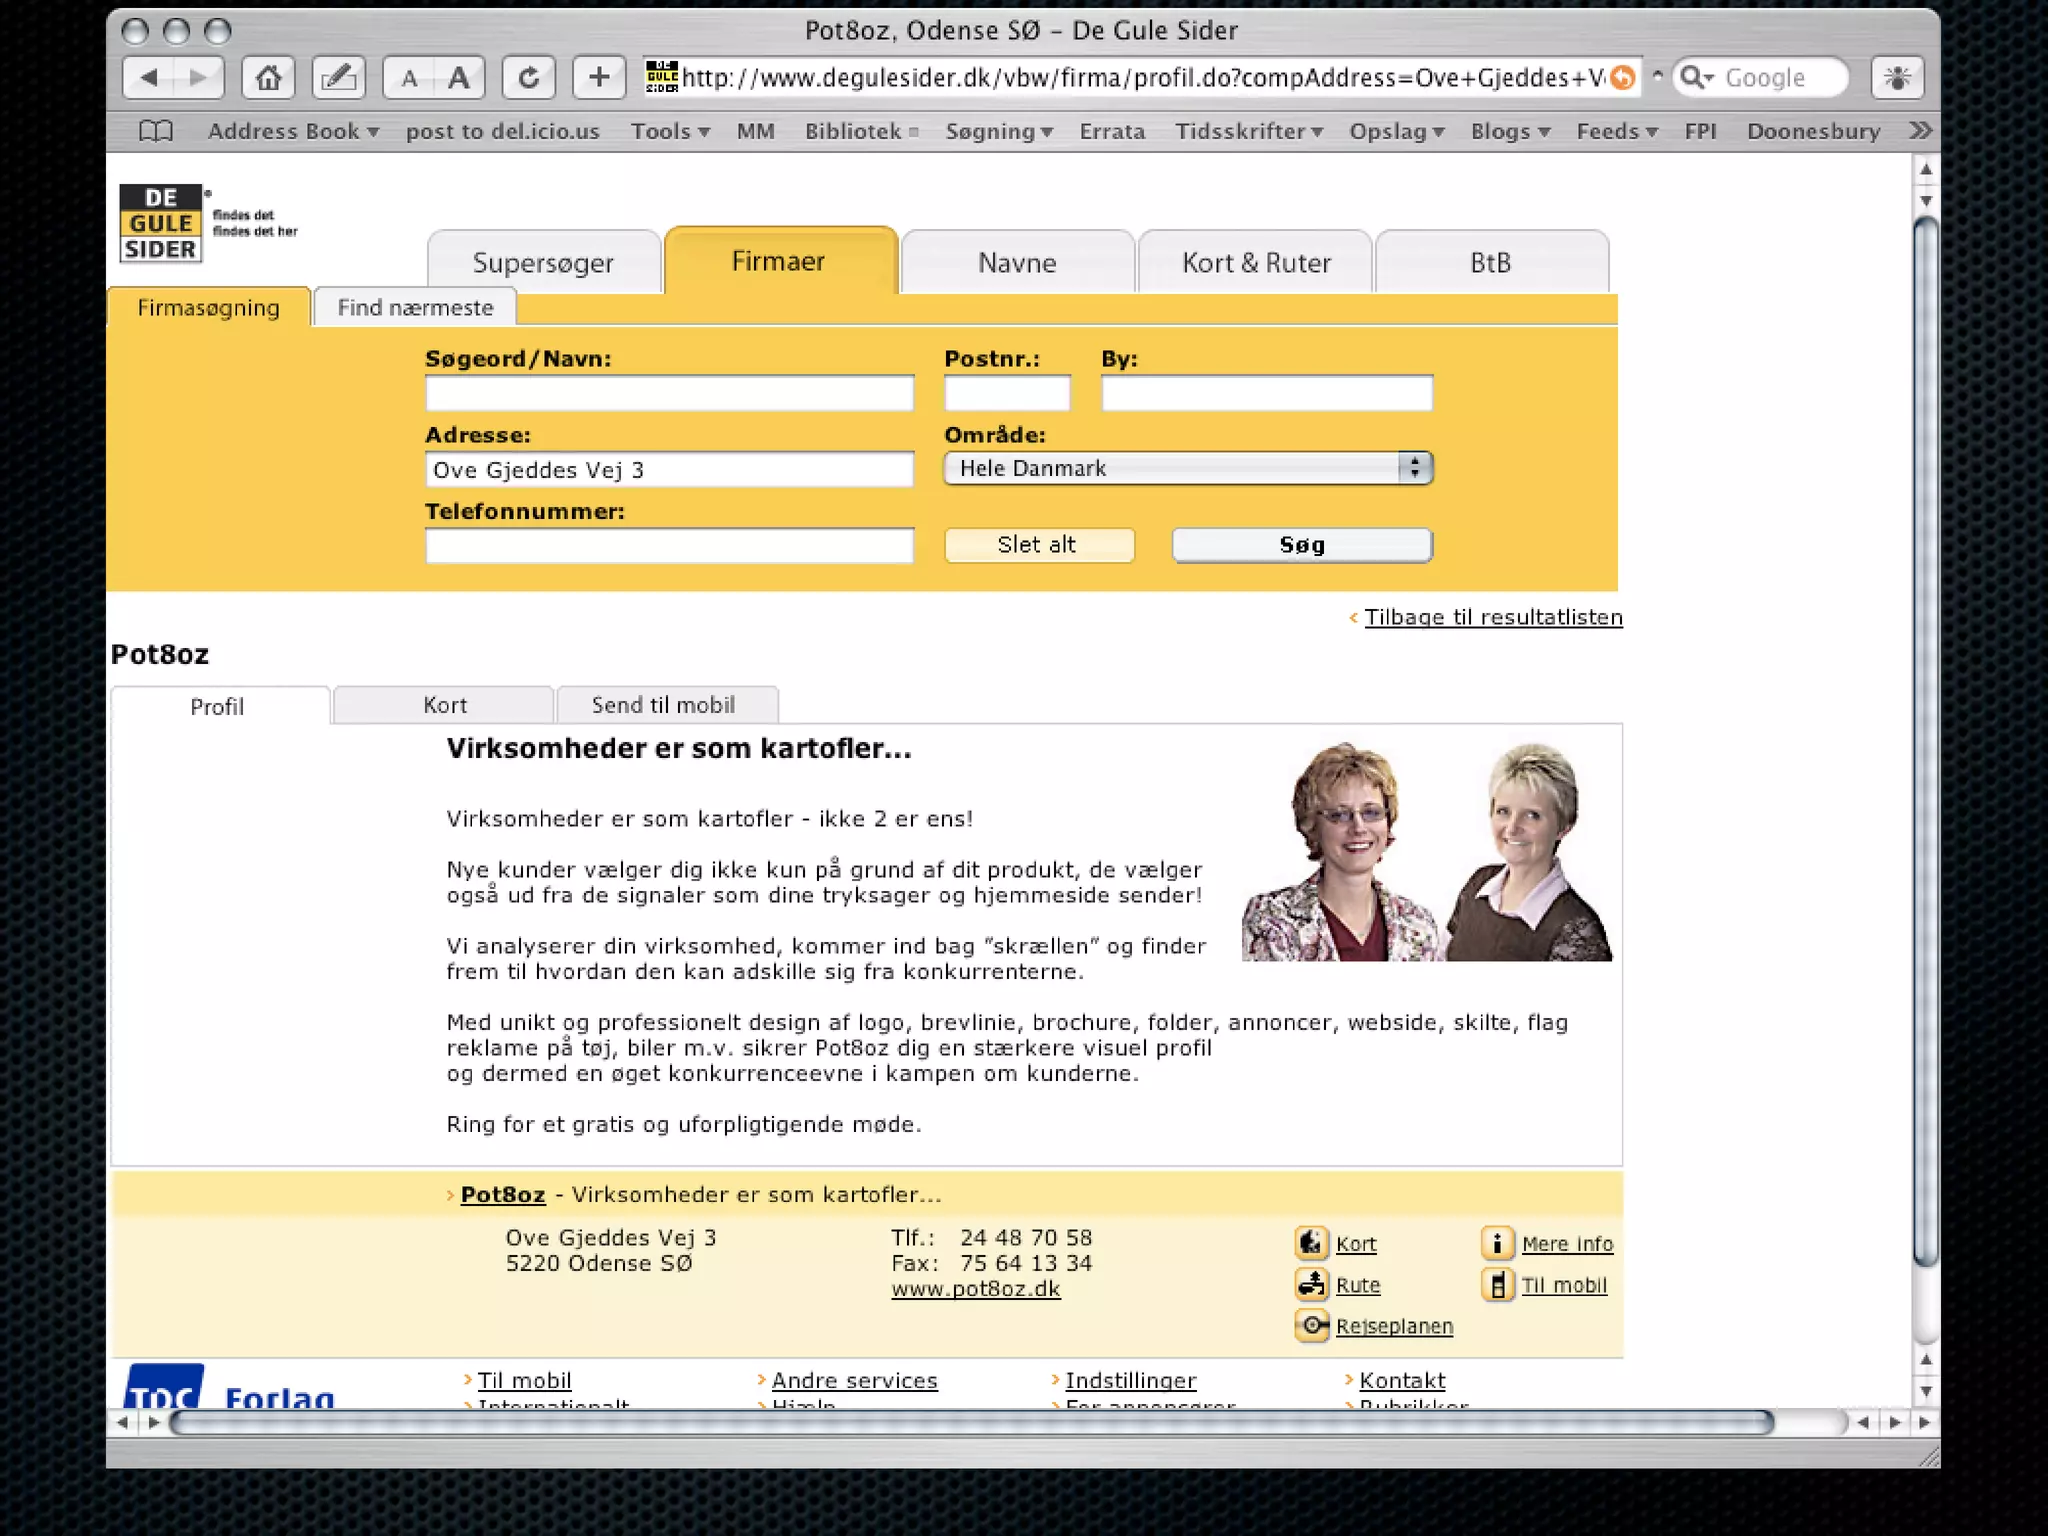Open the Google search engine dropdown
The image size is (2048, 1536).
pos(1697,78)
